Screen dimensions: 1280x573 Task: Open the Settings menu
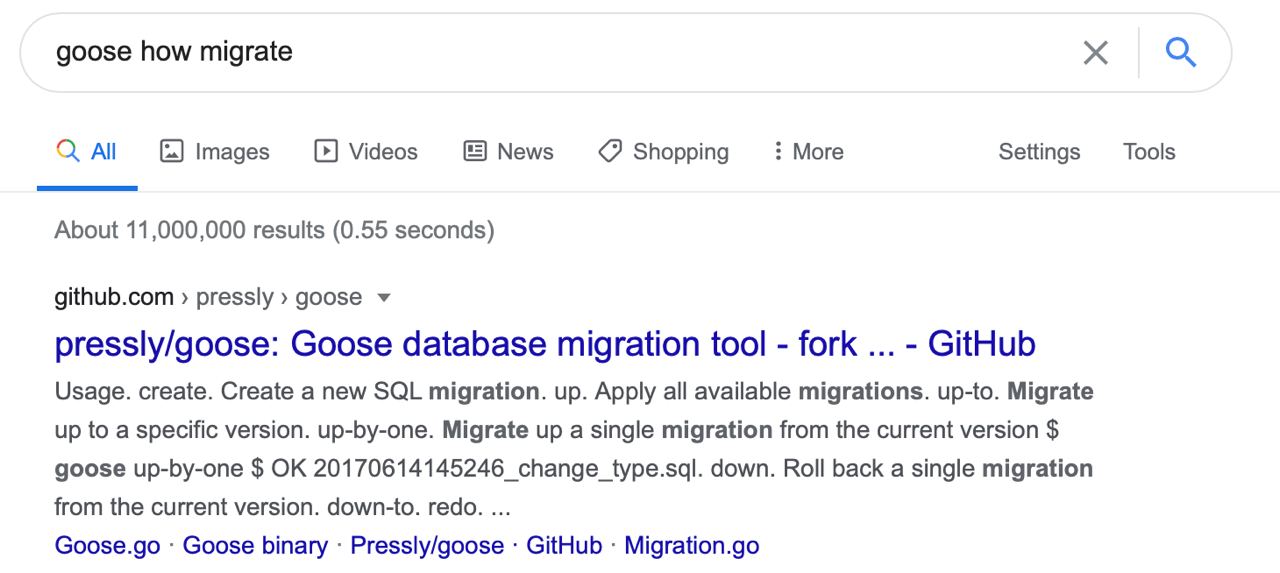(x=1039, y=152)
